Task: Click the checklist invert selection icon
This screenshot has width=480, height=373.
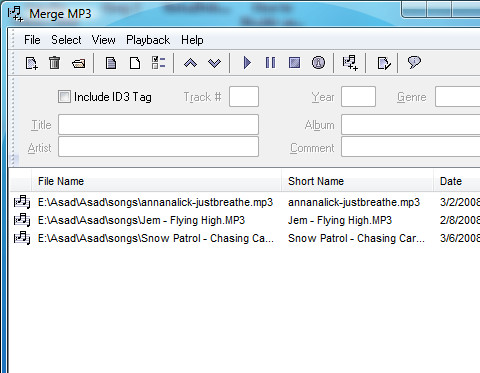Action: click(x=158, y=62)
